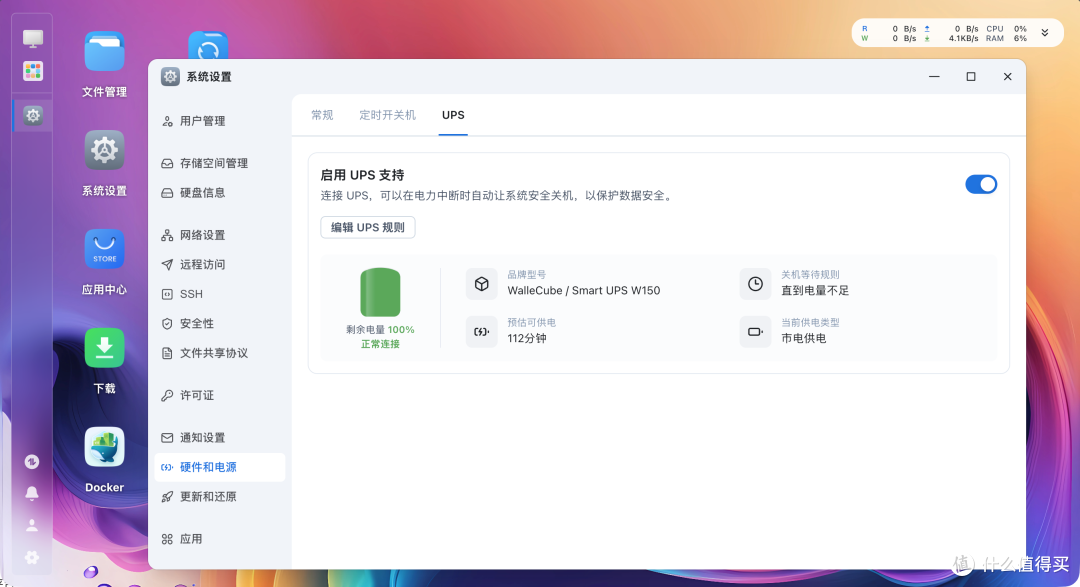
Task: Maximize the 系统设置 window
Action: [971, 76]
